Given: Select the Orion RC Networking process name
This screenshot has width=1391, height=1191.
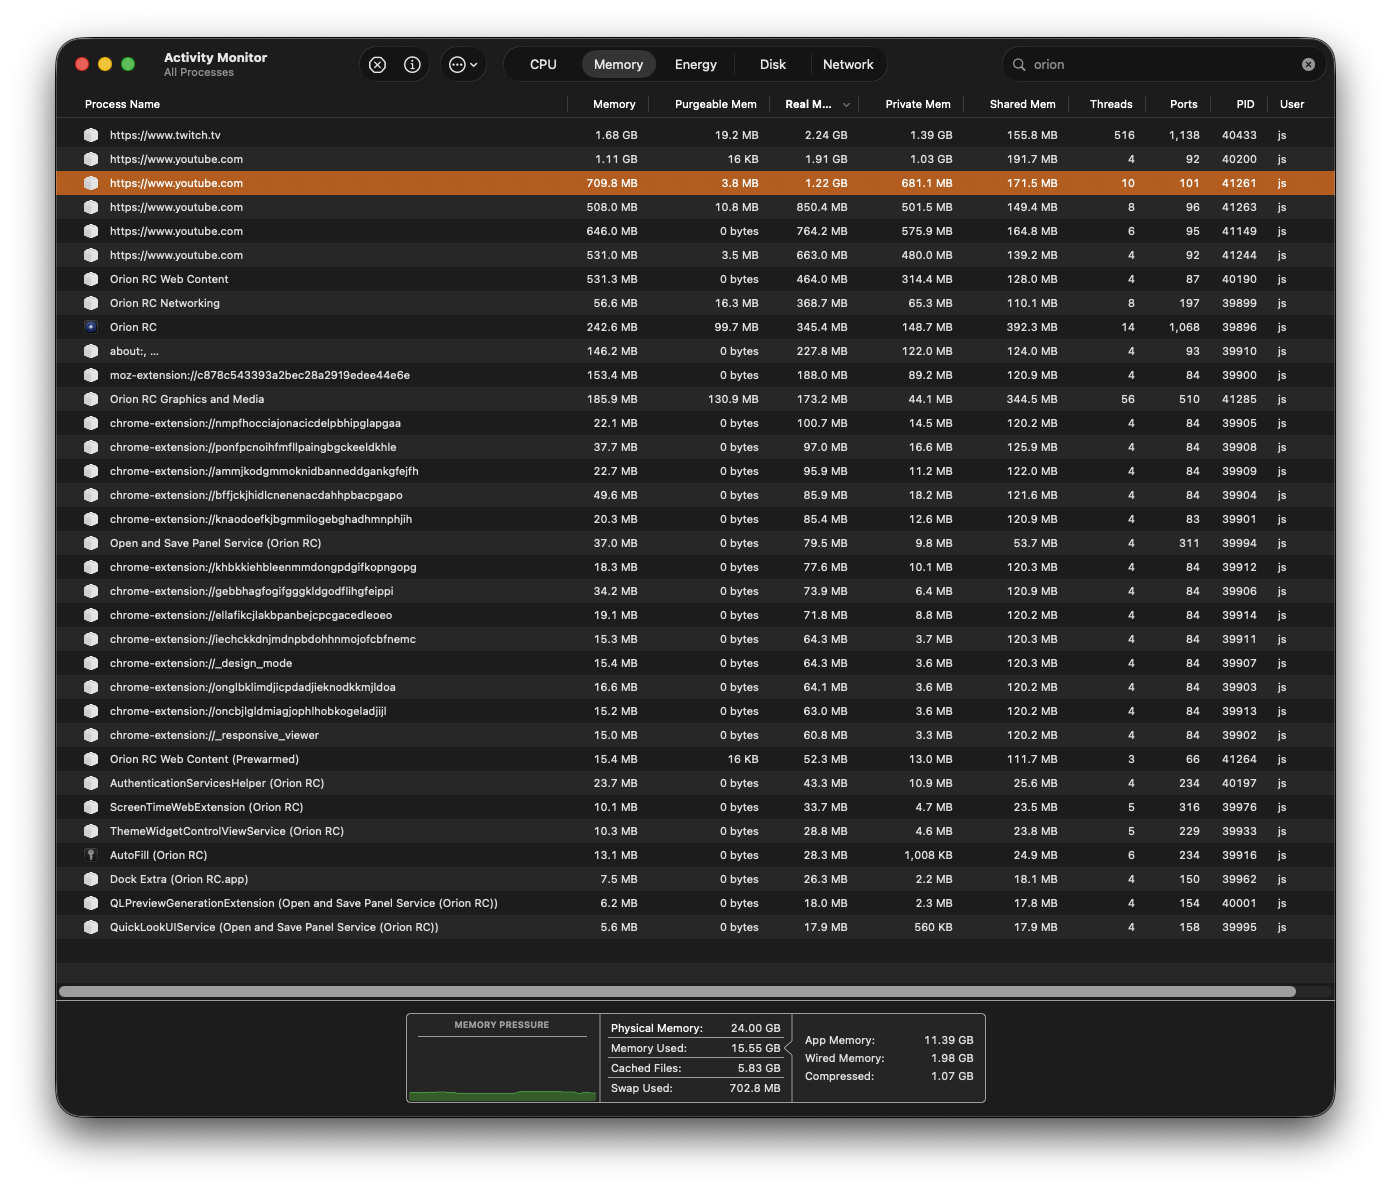Looking at the screenshot, I should pyautogui.click(x=165, y=303).
